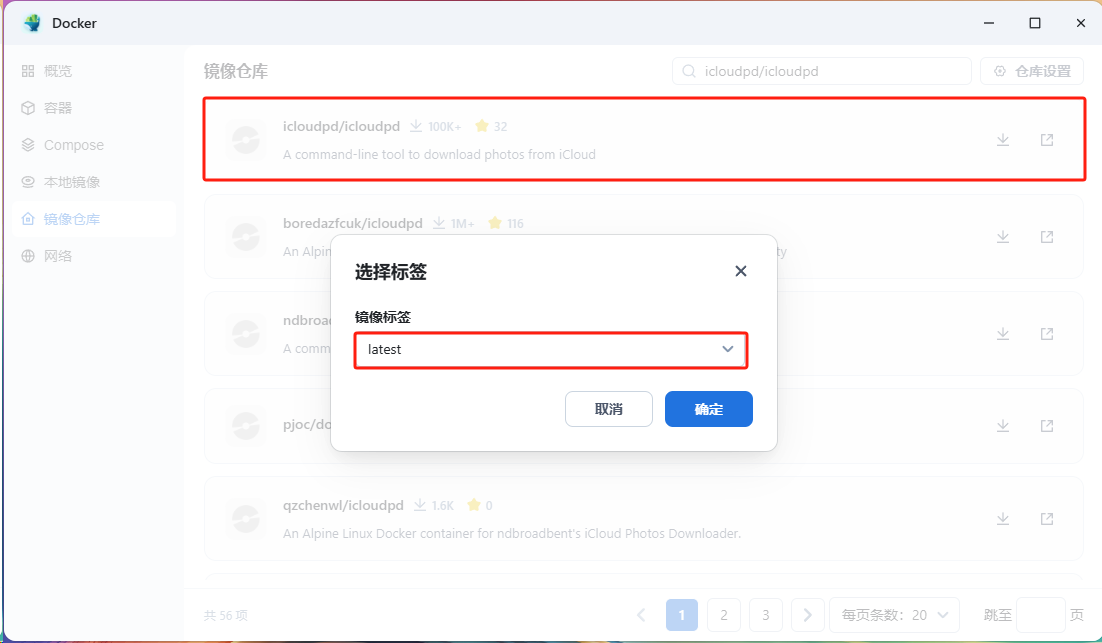Open the 镜像标签 latest dropdown
1102x643 pixels.
[x=550, y=350]
